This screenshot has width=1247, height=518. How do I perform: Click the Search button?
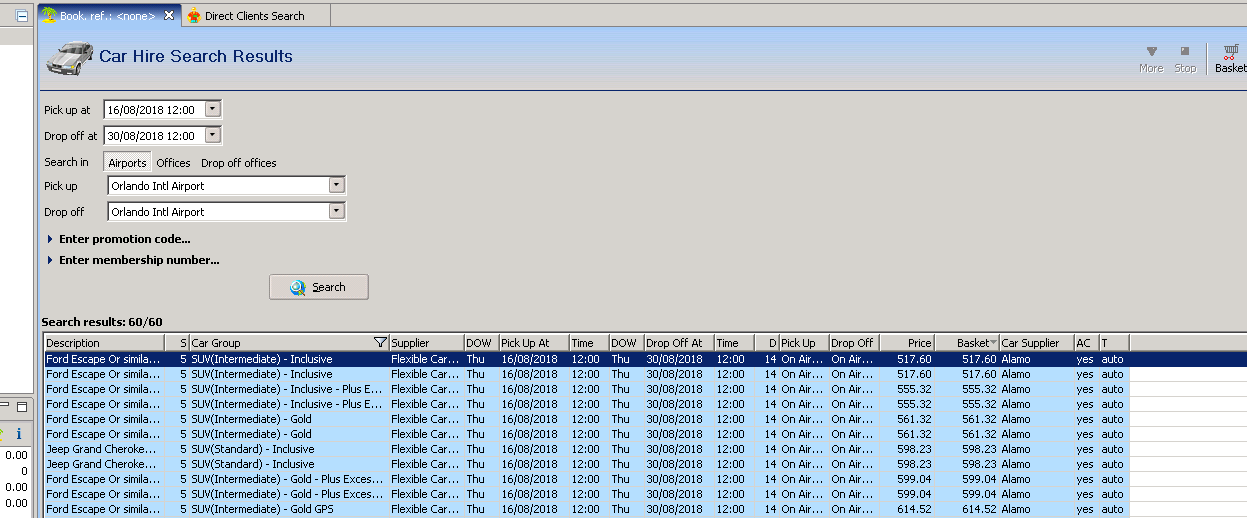(x=319, y=287)
